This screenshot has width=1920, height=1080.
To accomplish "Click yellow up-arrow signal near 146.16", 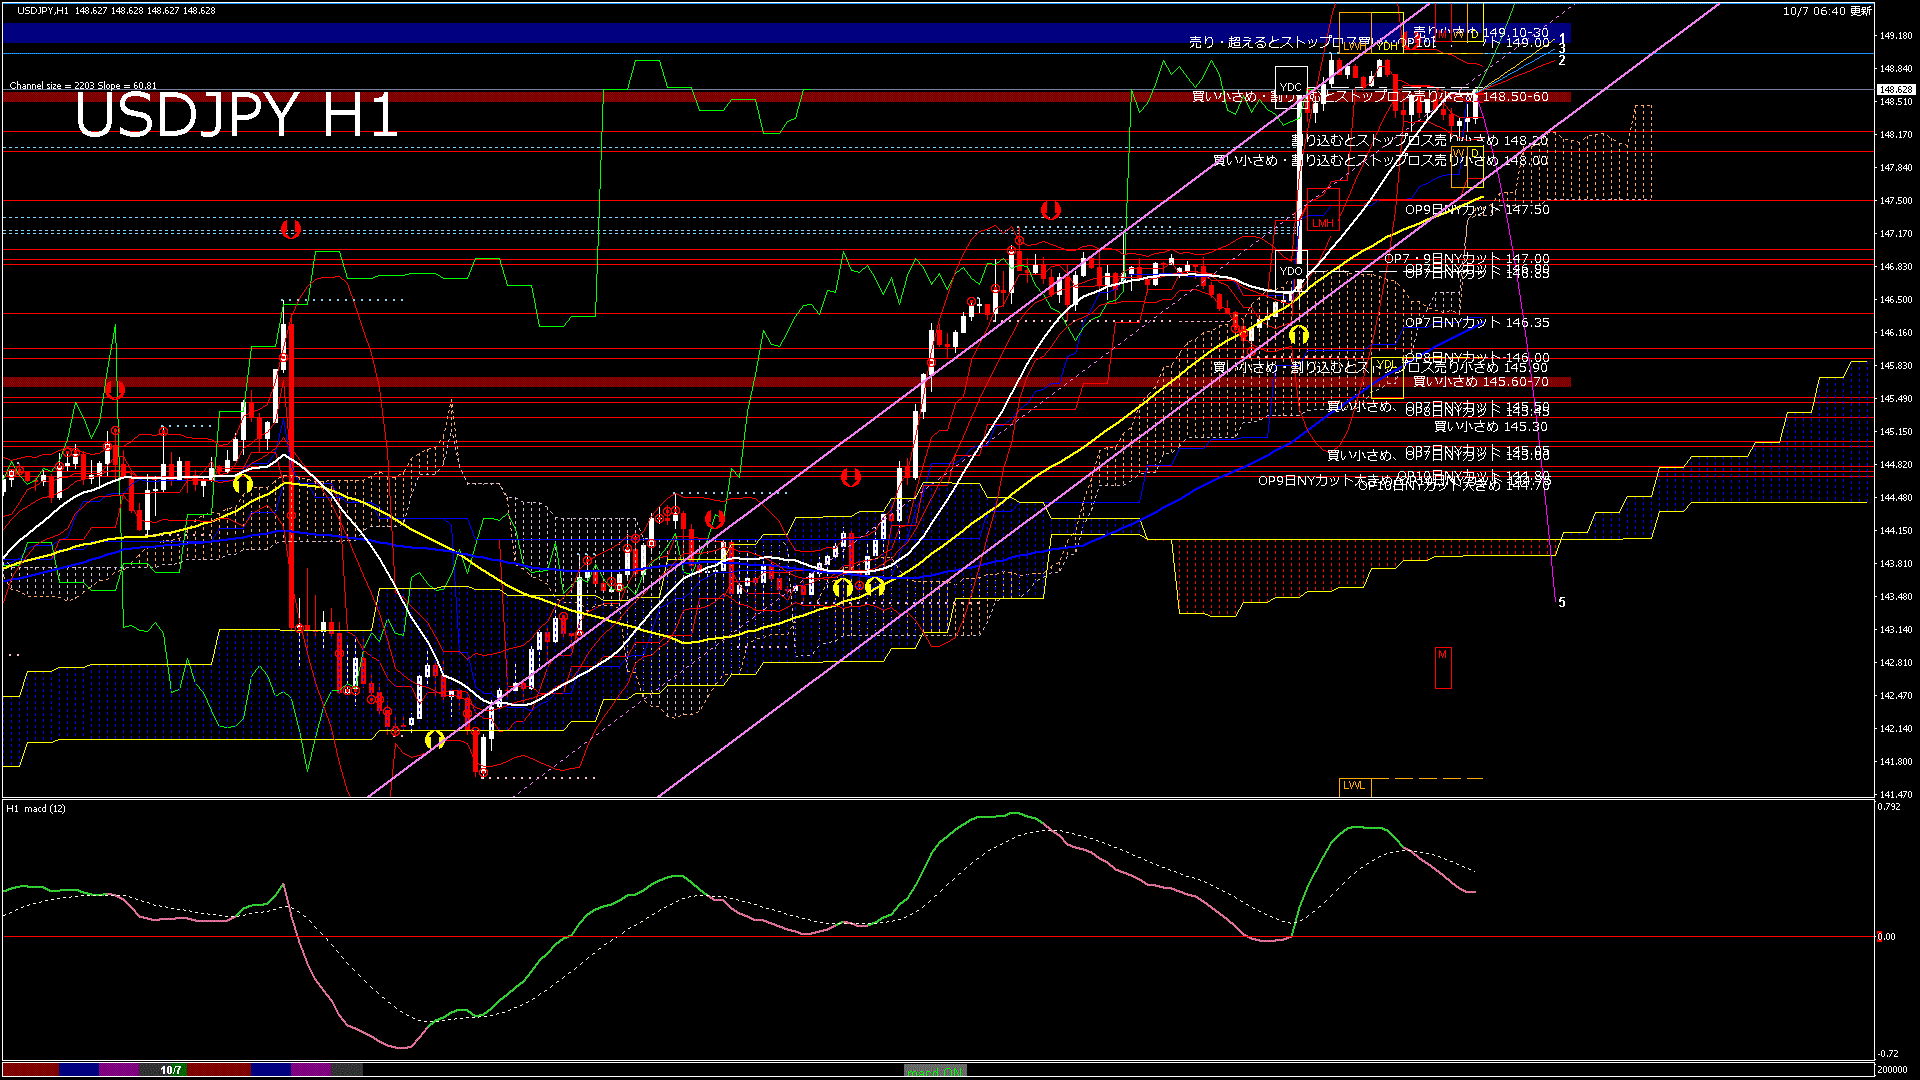I will coord(1299,334).
